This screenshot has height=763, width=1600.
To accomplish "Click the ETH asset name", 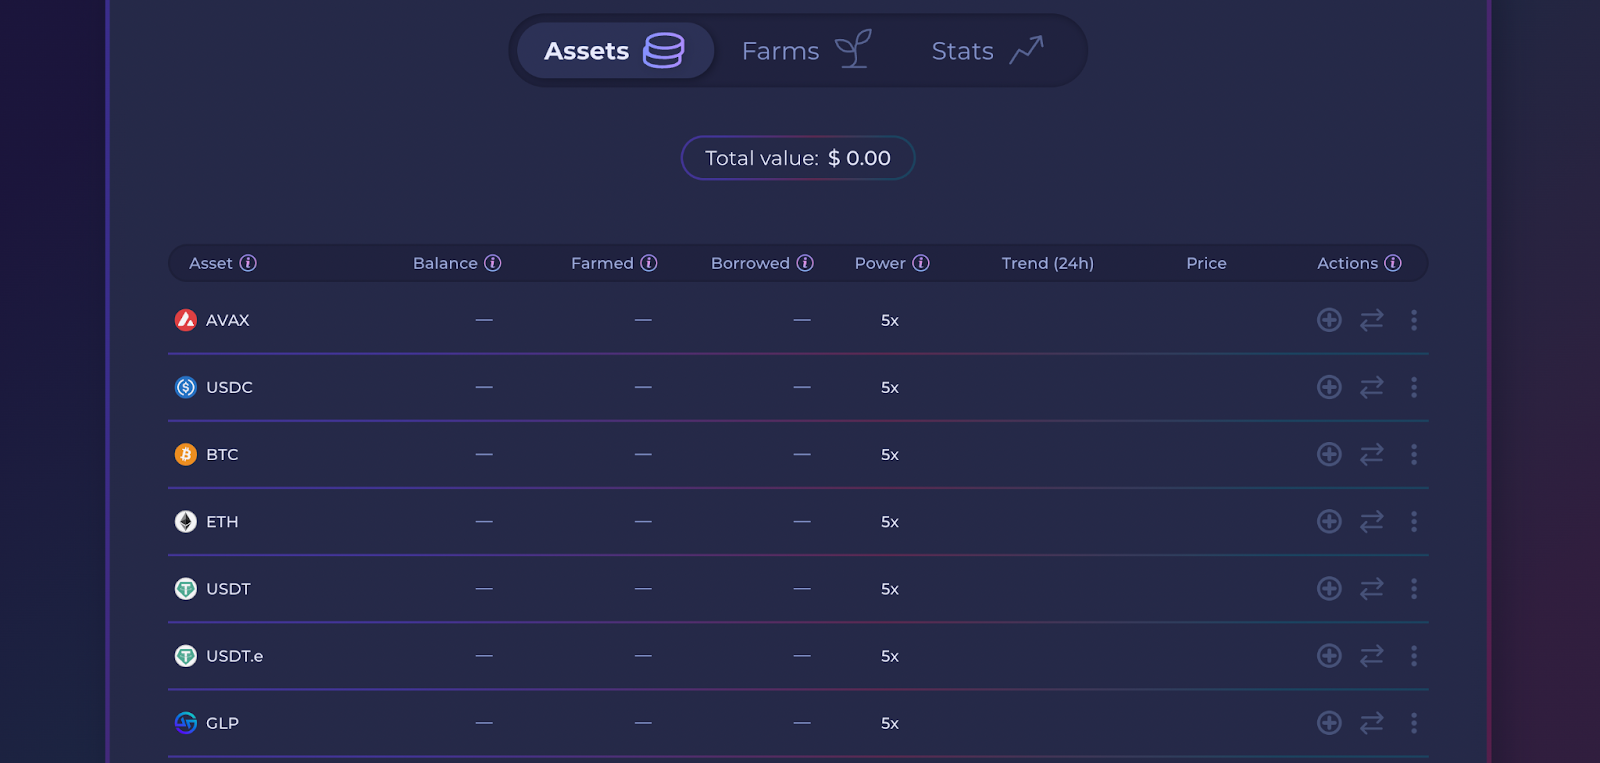I will 222,522.
